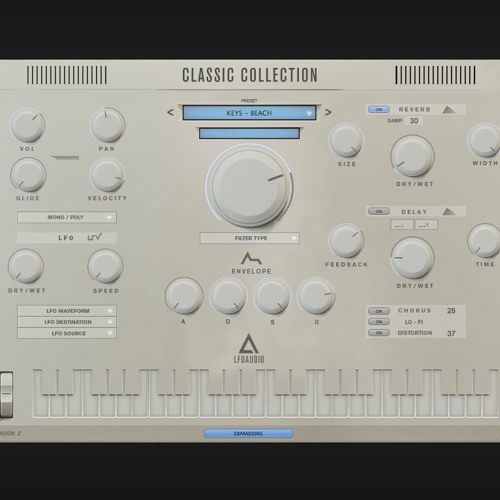Click the Expansions button
Viewport: 500px width, 500px height.
248,433
